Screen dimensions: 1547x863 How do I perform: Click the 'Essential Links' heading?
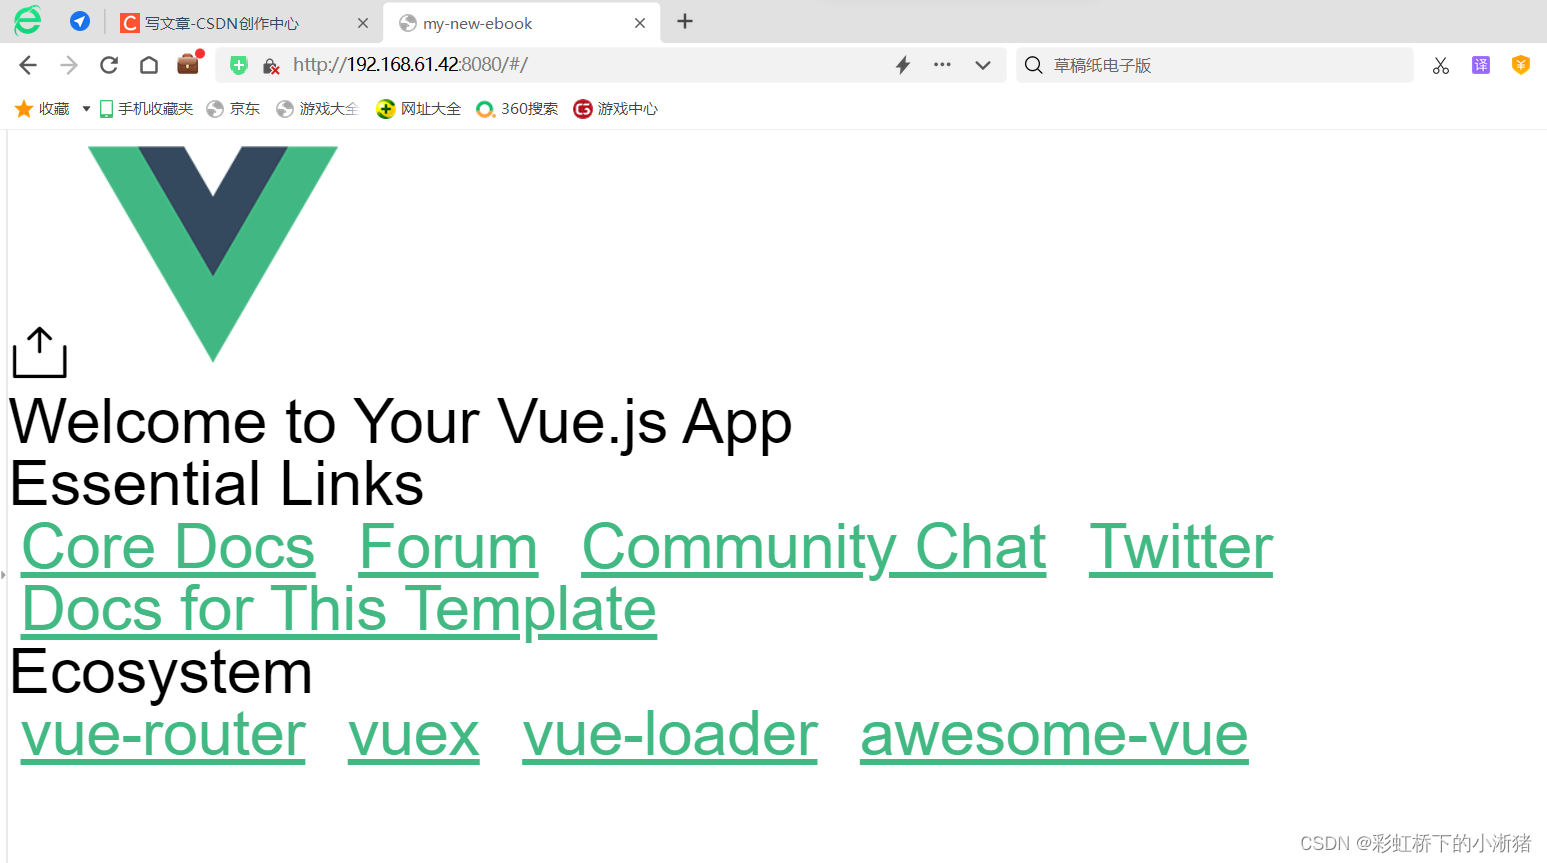pyautogui.click(x=217, y=484)
